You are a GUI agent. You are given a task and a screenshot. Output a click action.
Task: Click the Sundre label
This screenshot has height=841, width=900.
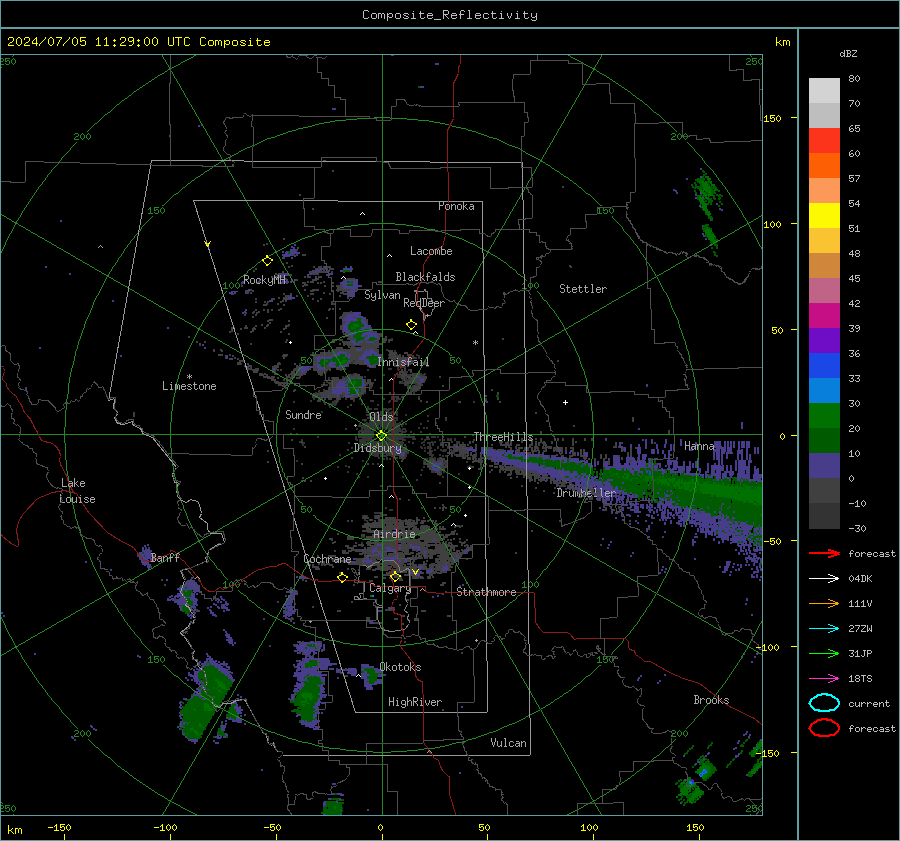tap(304, 415)
